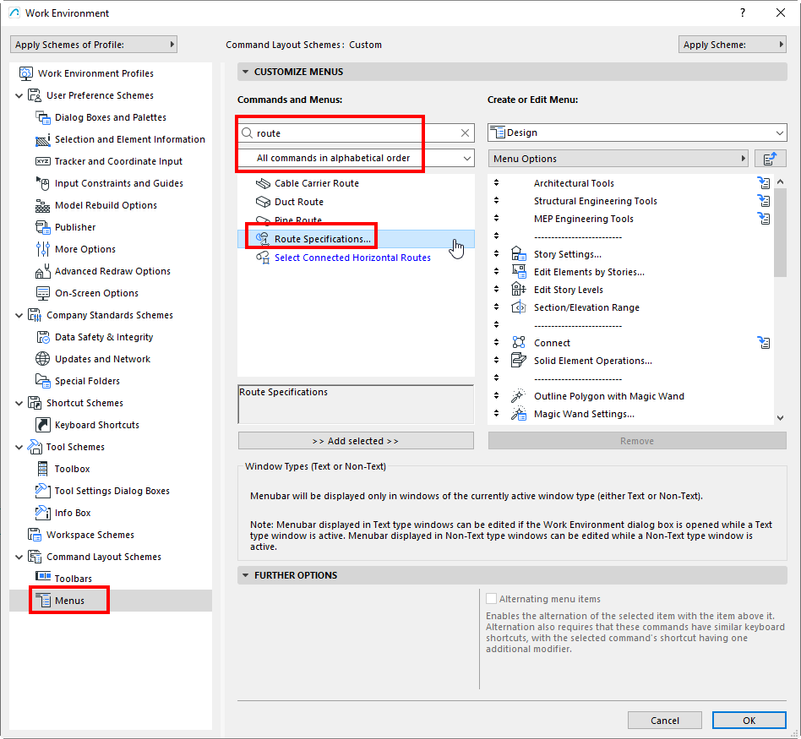Viewport: 801px width, 739px height.
Task: Open Work Environment Profiles icon
Action: (x=26, y=74)
